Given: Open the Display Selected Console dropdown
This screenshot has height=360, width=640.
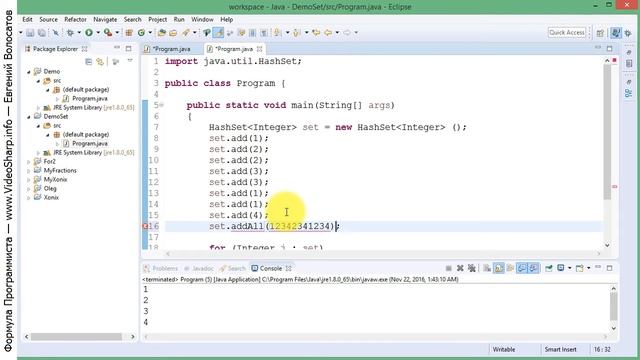Looking at the screenshot, I should [570, 268].
